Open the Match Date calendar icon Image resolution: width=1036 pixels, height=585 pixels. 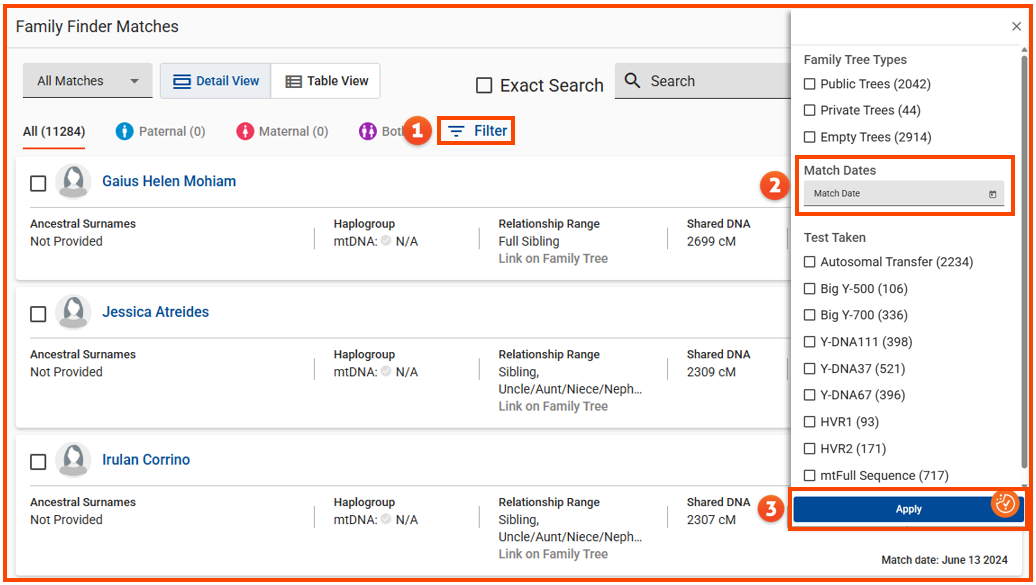click(x=992, y=194)
